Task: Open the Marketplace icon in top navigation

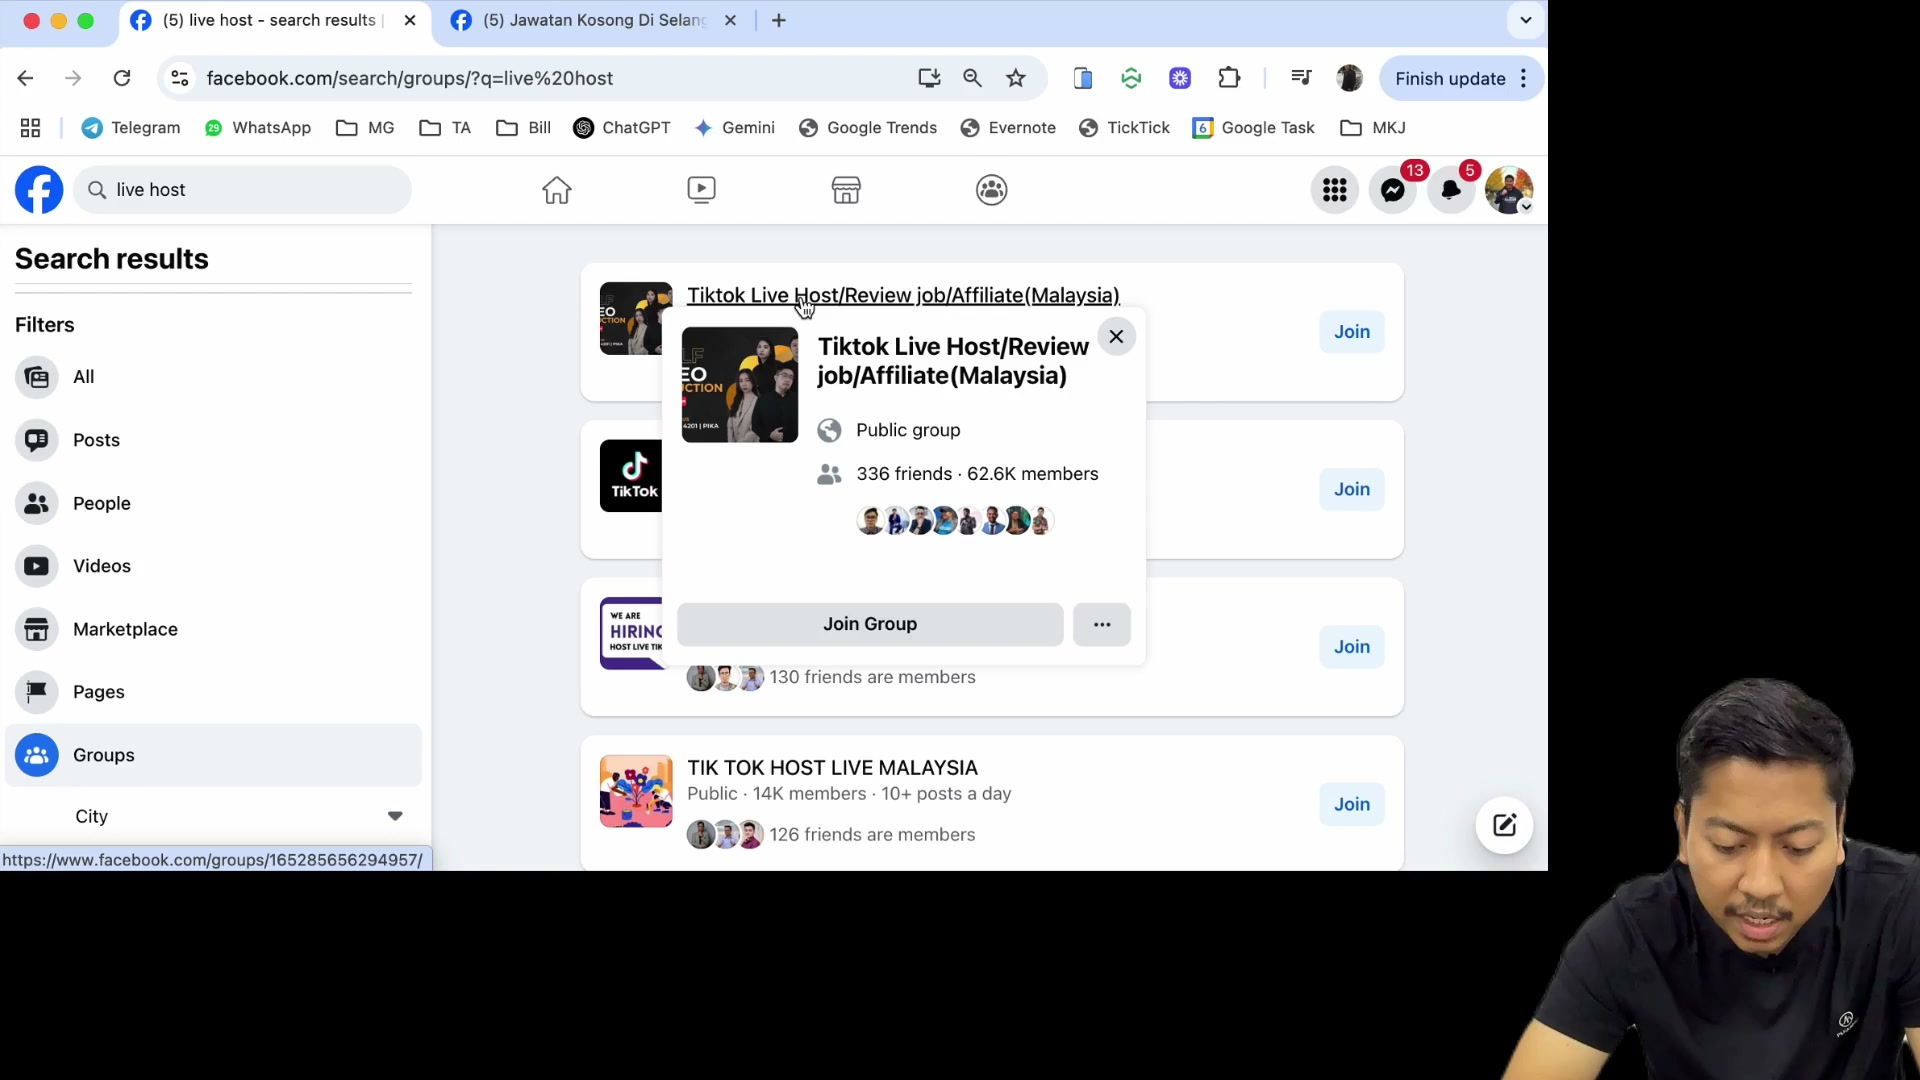Action: 846,190
